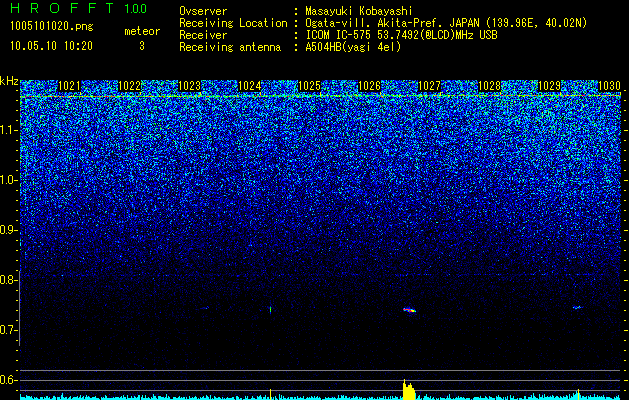Image resolution: width=629 pixels, height=400 pixels.
Task: Select antenna text A504HB(yagi 4el)
Action: 353,47
